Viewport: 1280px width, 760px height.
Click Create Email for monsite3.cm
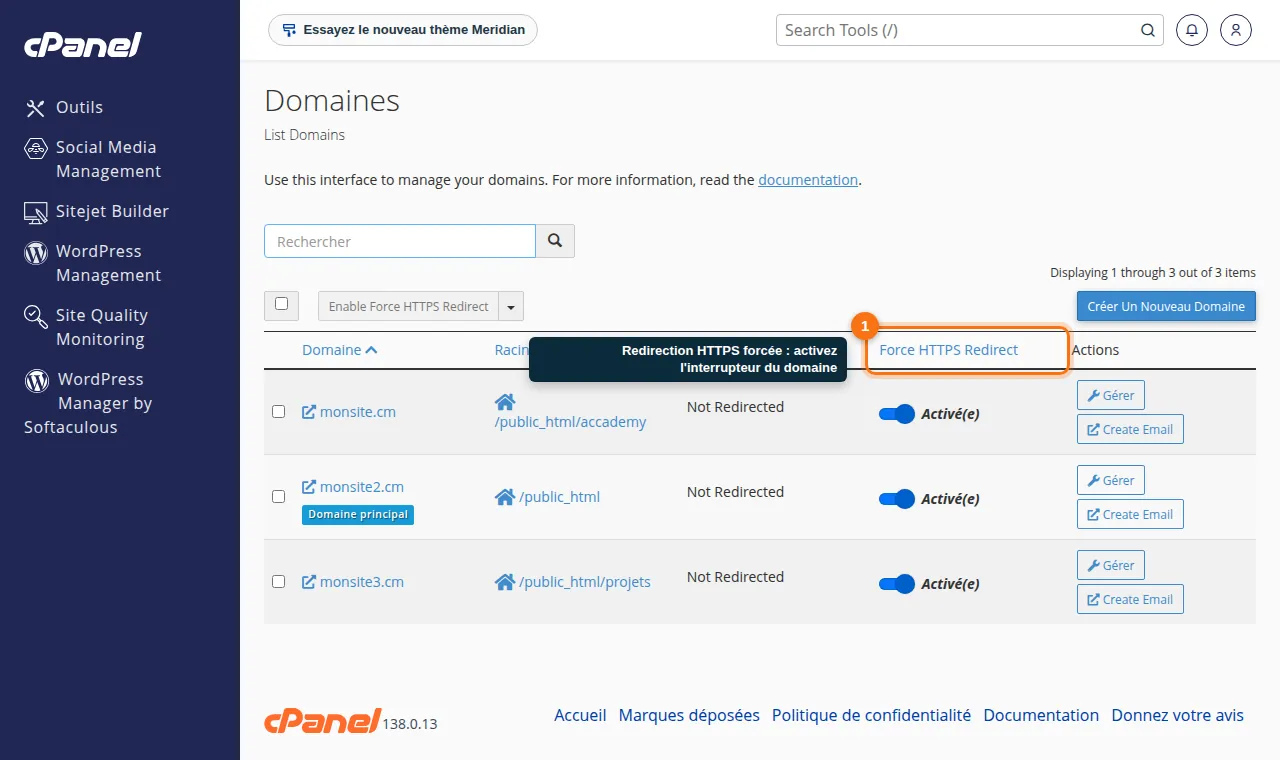[1130, 599]
